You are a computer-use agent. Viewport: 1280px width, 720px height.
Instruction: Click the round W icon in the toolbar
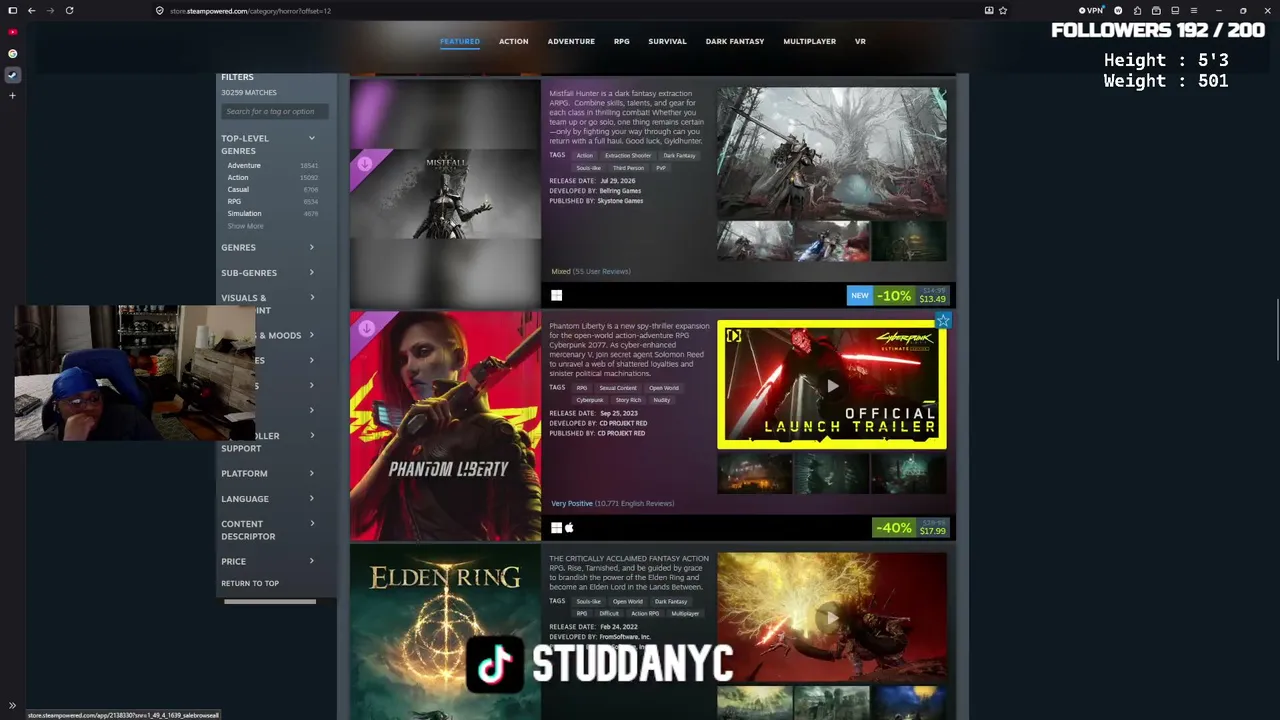(x=1118, y=10)
